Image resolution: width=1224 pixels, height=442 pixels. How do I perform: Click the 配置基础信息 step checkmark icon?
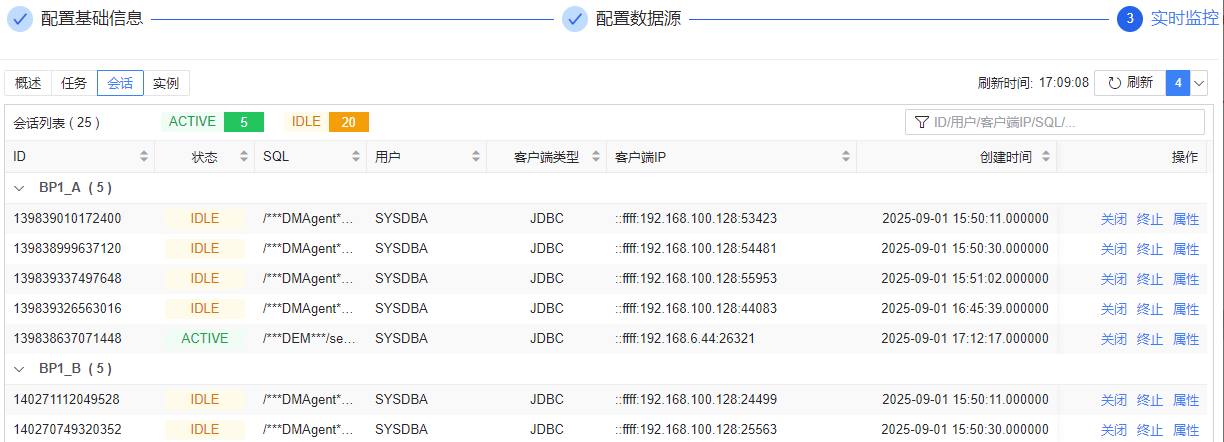tap(20, 19)
